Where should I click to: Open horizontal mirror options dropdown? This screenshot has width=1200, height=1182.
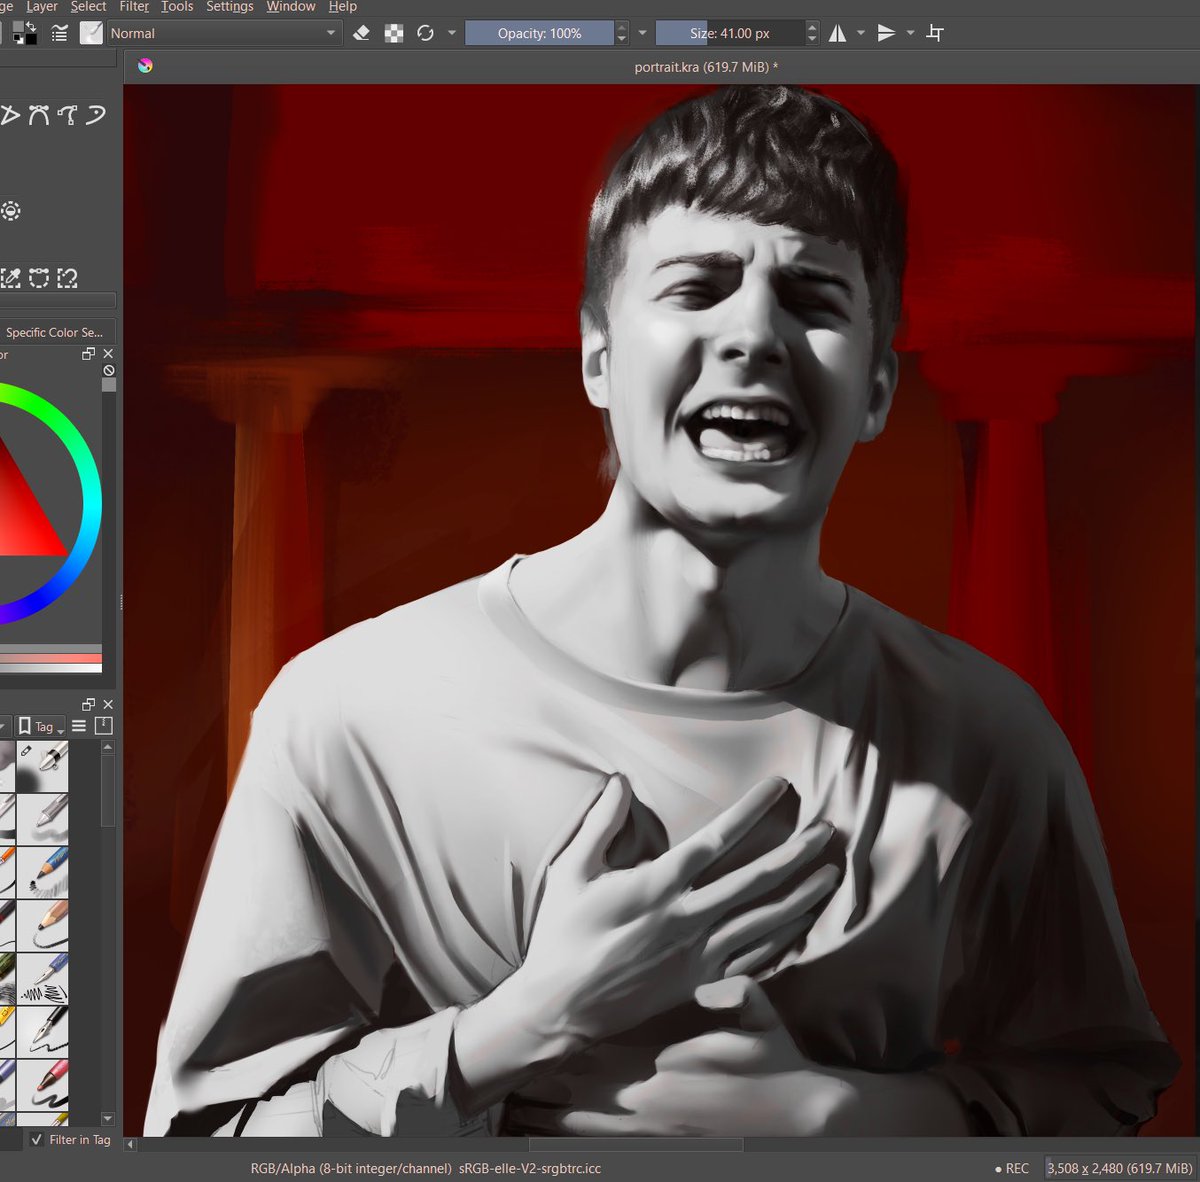pos(861,33)
